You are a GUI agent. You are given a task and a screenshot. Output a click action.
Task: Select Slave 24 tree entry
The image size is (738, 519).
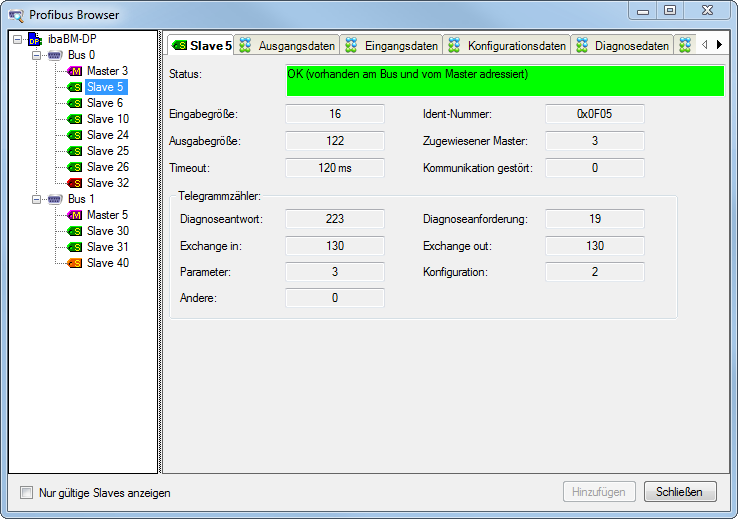click(x=108, y=135)
